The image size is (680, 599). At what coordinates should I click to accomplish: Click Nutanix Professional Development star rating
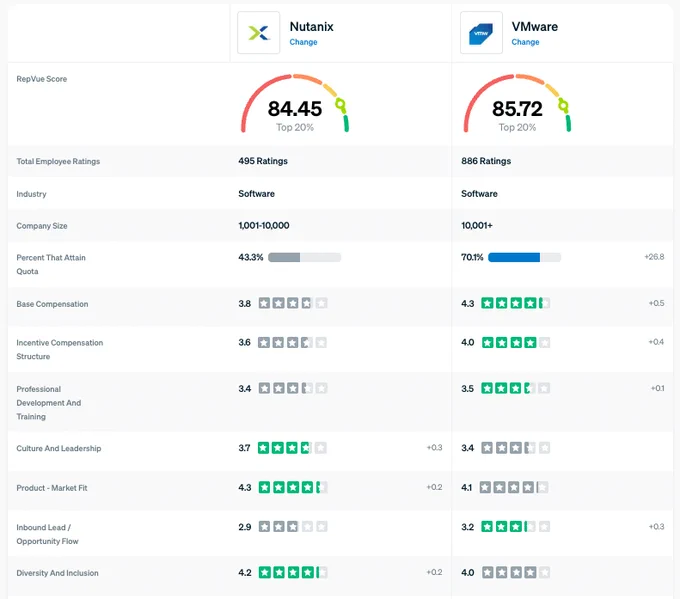(x=293, y=388)
